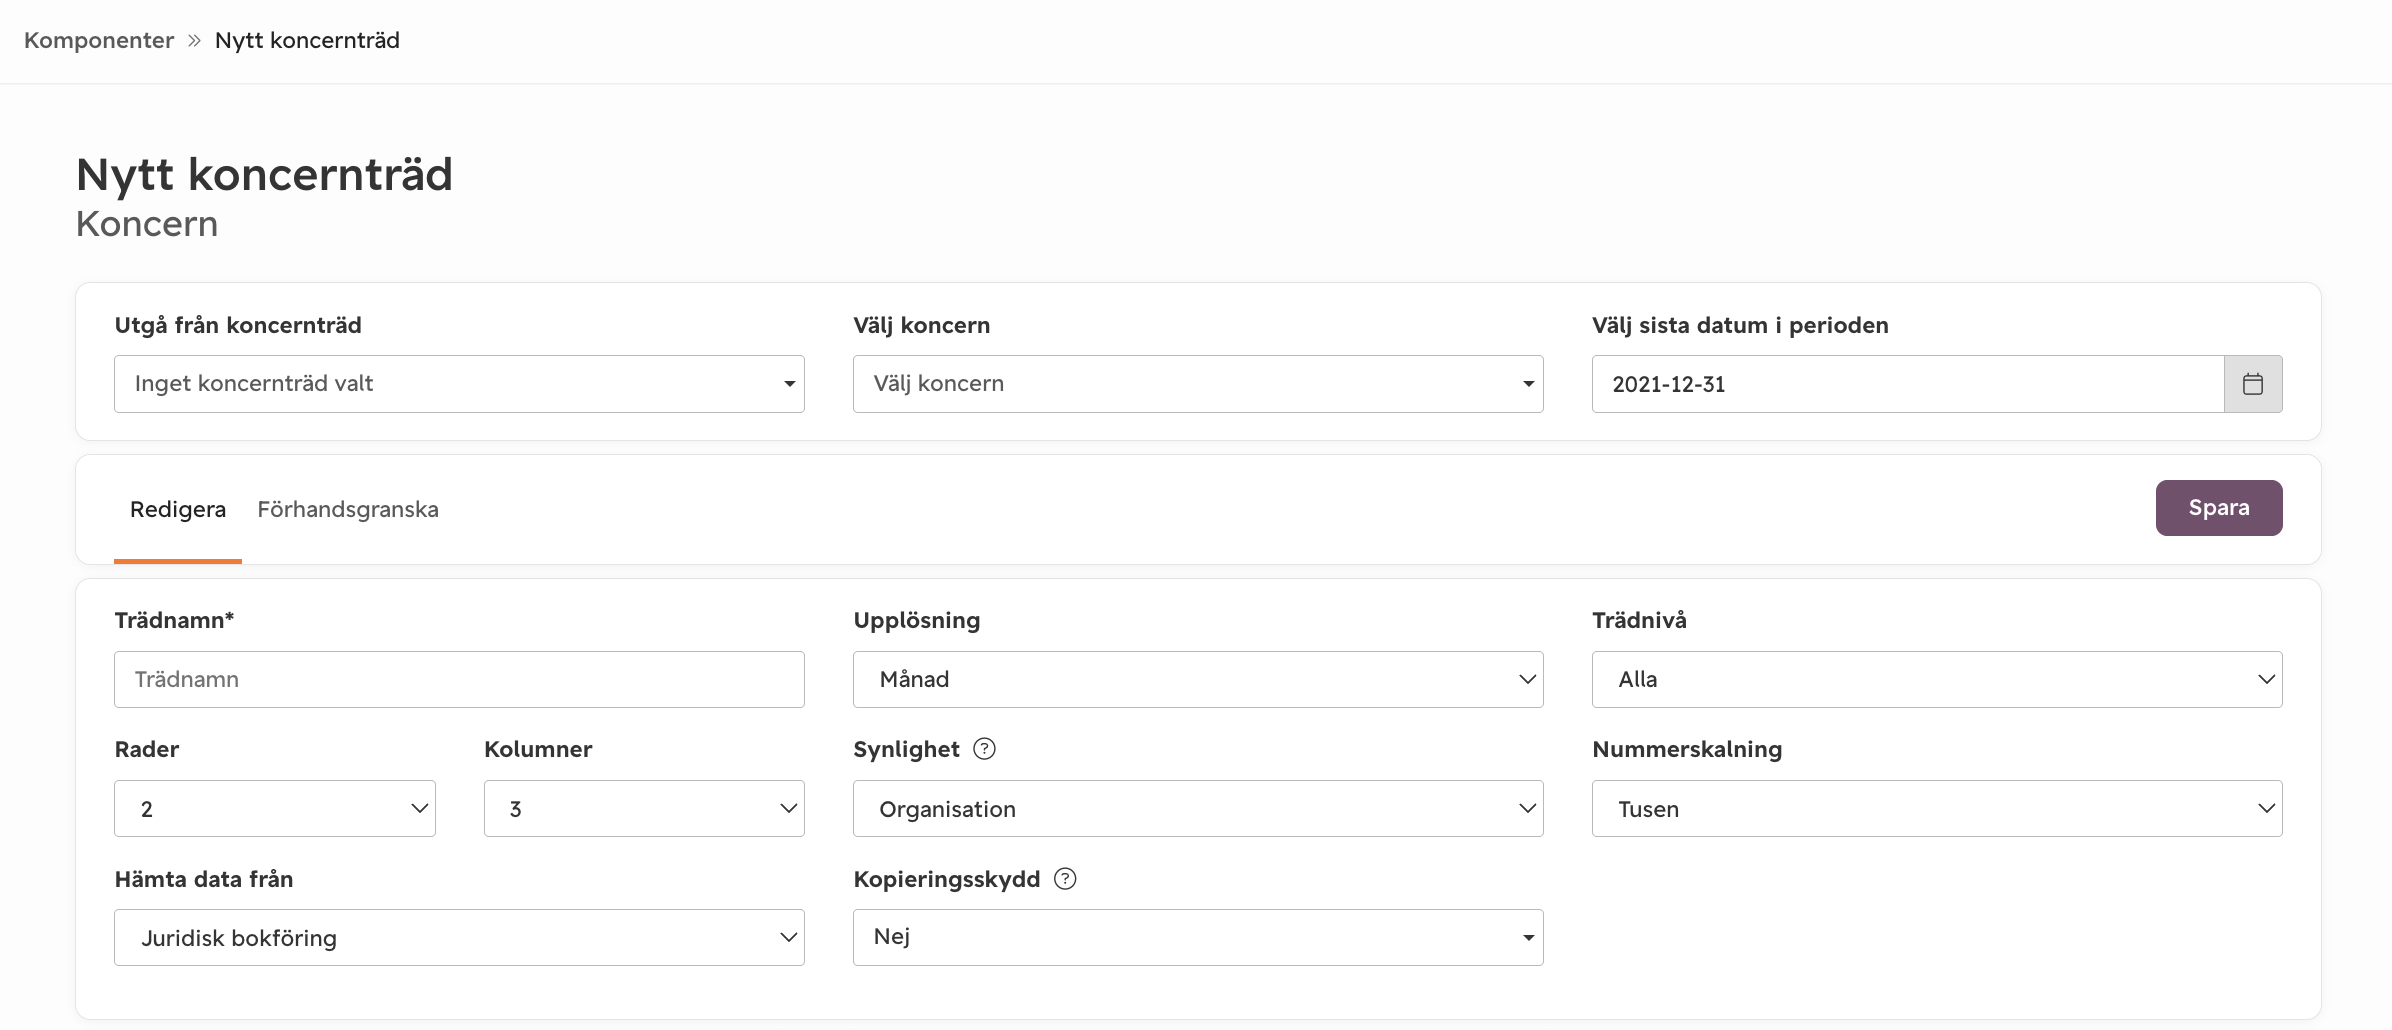The image size is (2392, 1030).
Task: Click the 2021-12-31 date field
Action: (1908, 384)
